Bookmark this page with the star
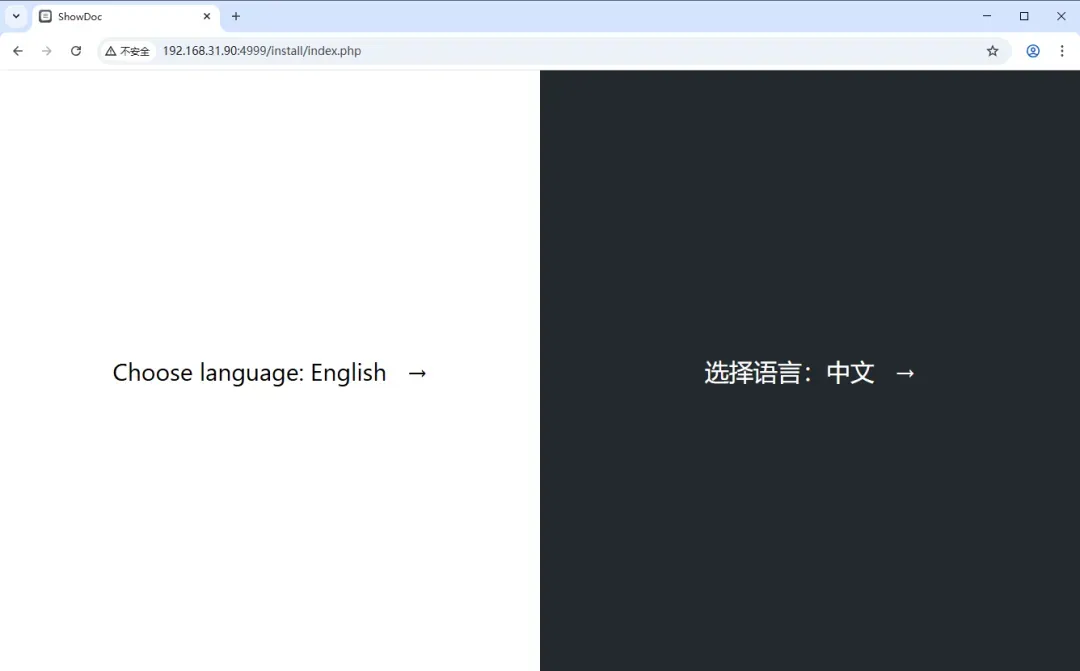The width and height of the screenshot is (1080, 671). tap(992, 51)
